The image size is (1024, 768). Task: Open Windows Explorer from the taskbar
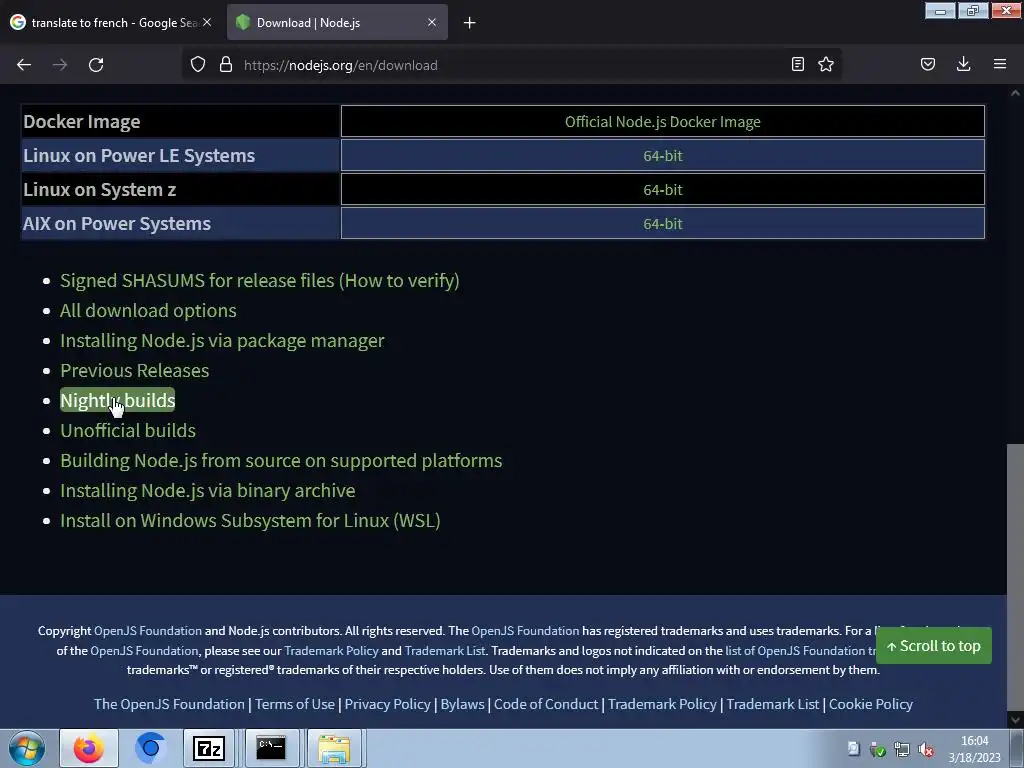coord(334,748)
